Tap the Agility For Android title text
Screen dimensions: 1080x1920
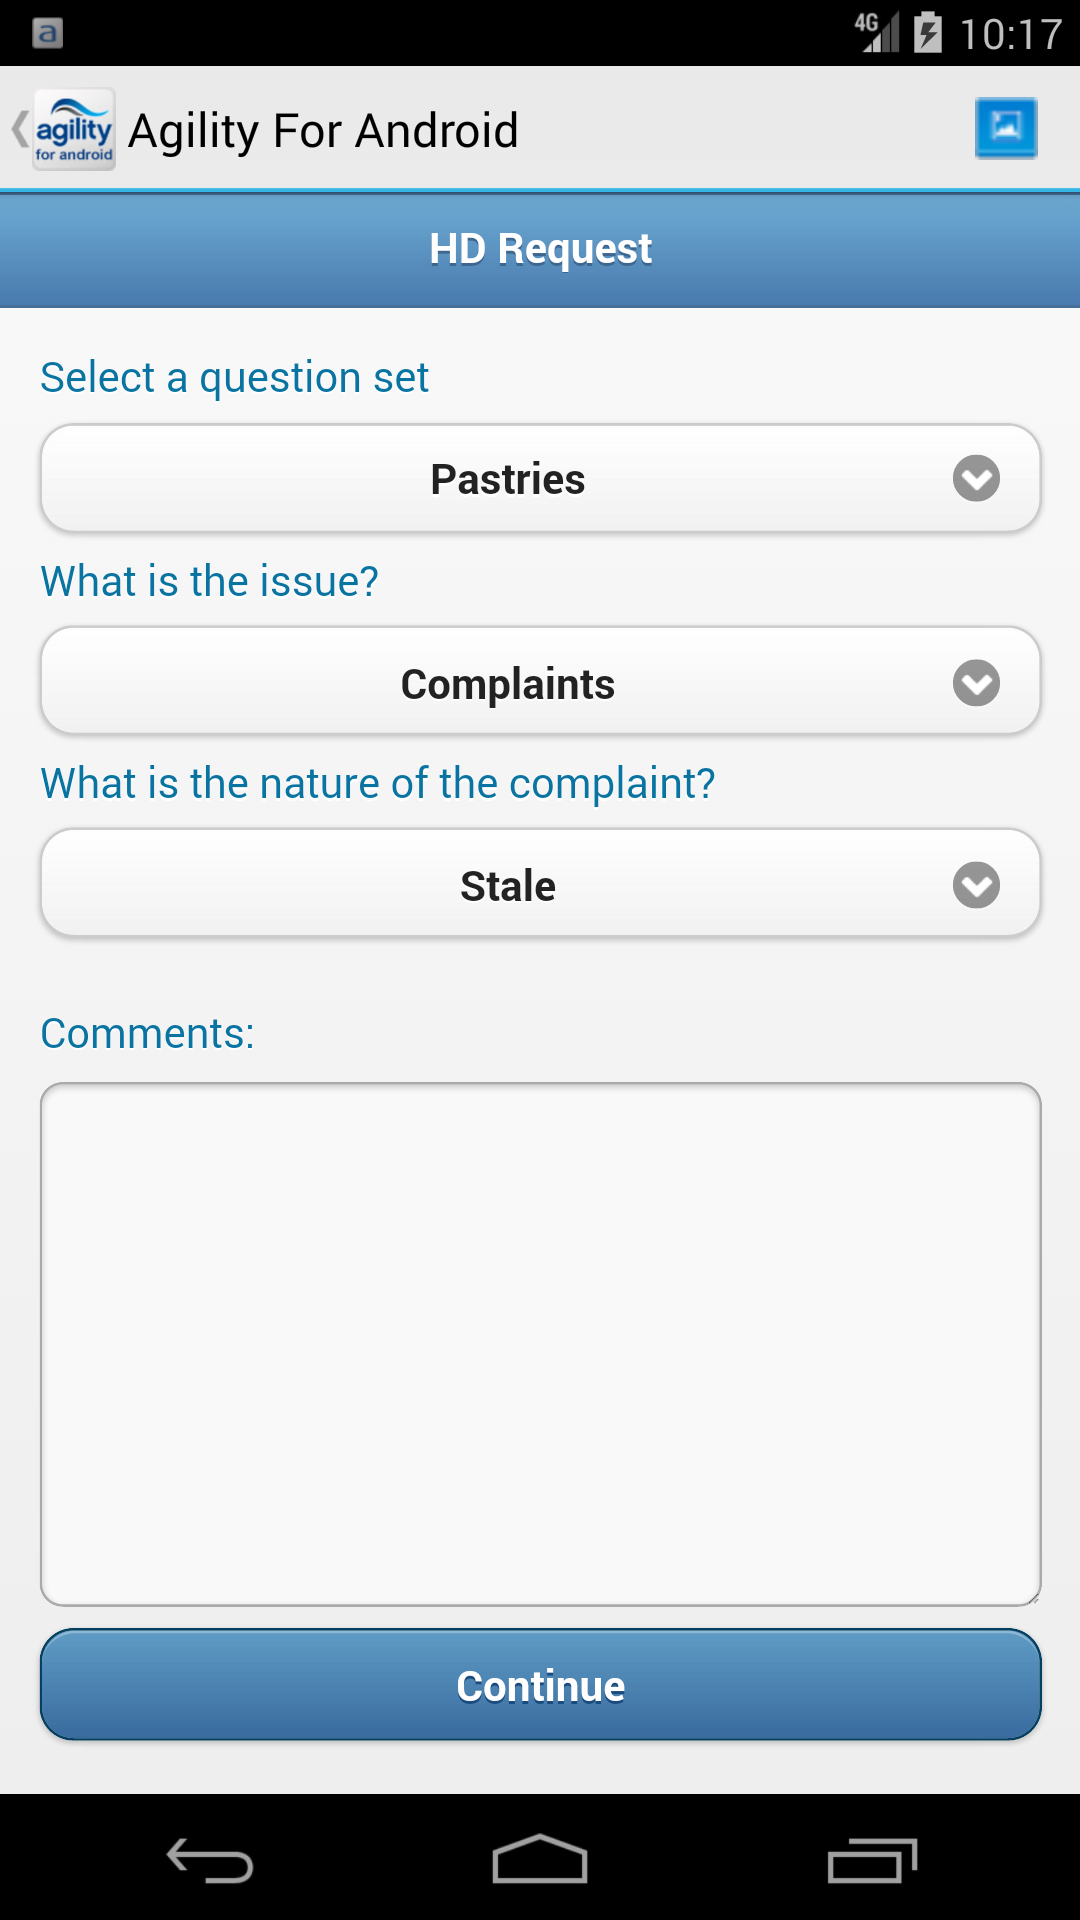point(323,131)
